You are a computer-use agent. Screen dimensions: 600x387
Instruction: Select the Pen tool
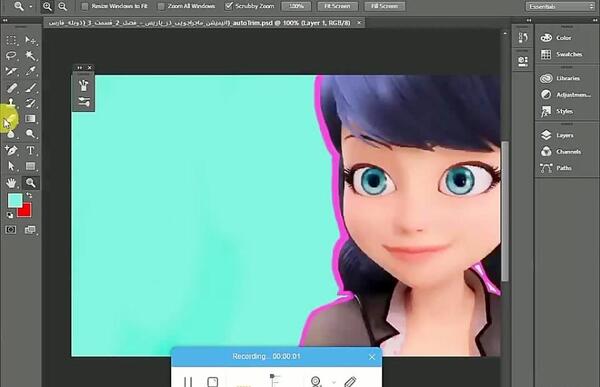[x=11, y=150]
